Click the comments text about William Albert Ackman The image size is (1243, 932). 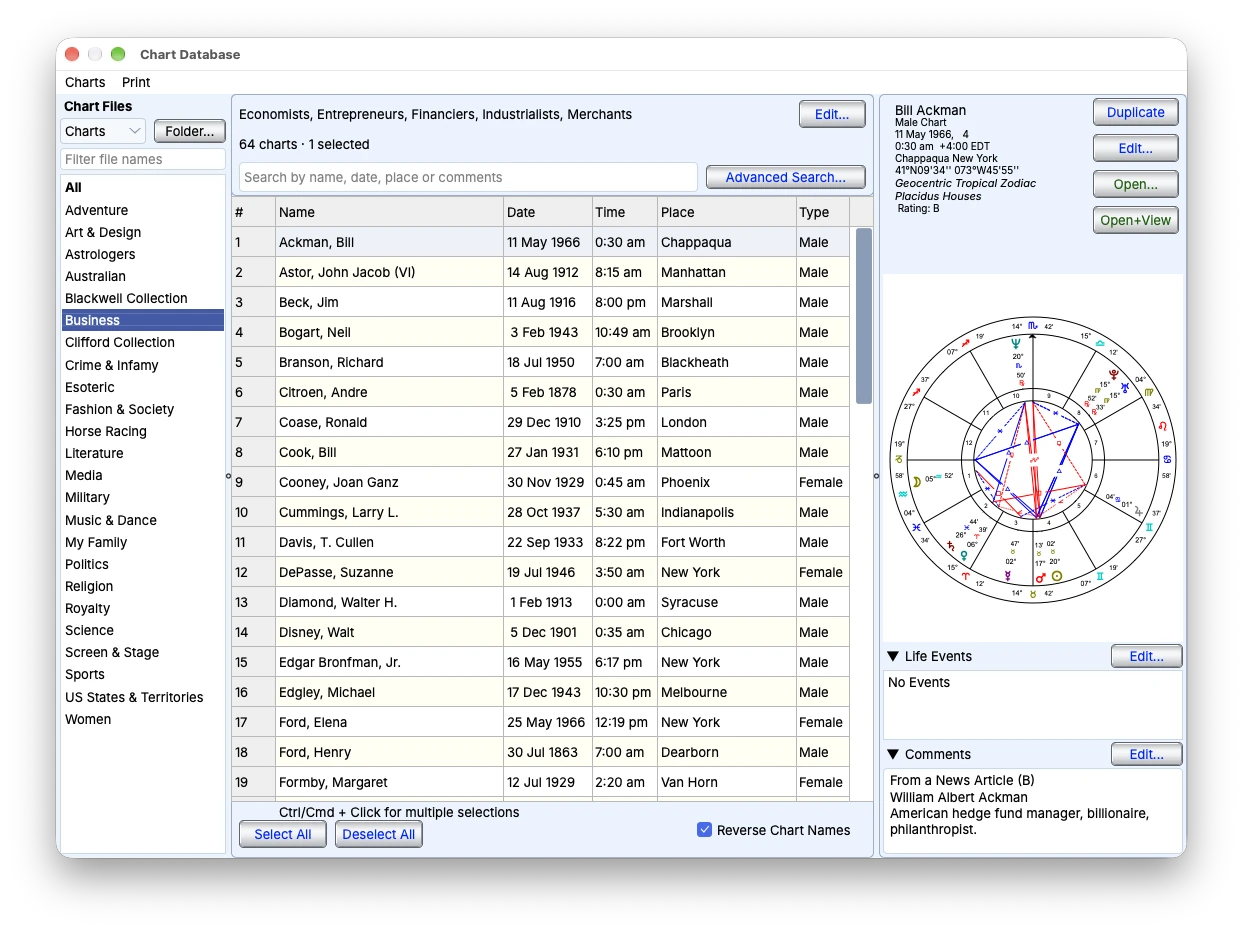pyautogui.click(x=958, y=797)
